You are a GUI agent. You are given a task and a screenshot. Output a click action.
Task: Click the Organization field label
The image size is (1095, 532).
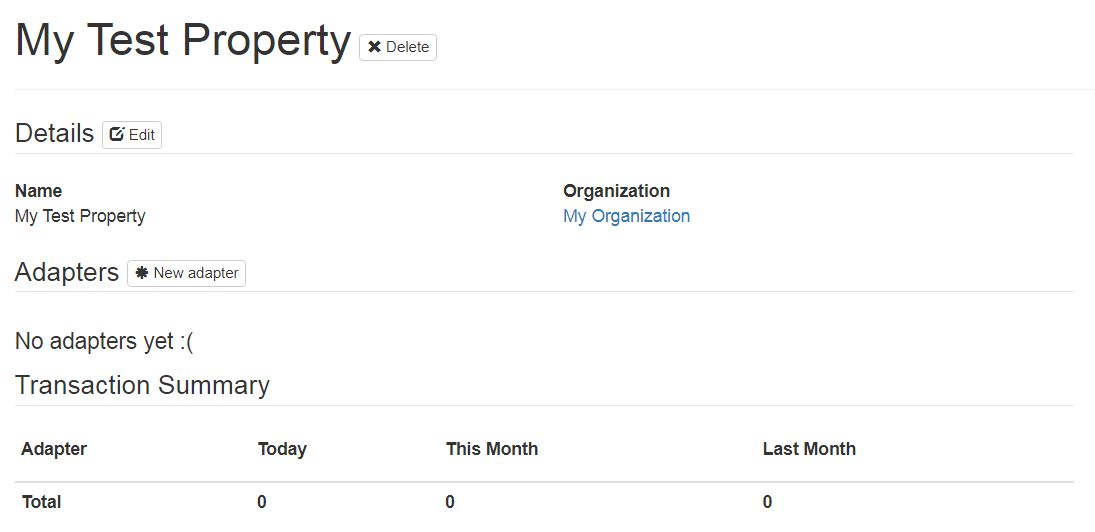click(x=616, y=191)
